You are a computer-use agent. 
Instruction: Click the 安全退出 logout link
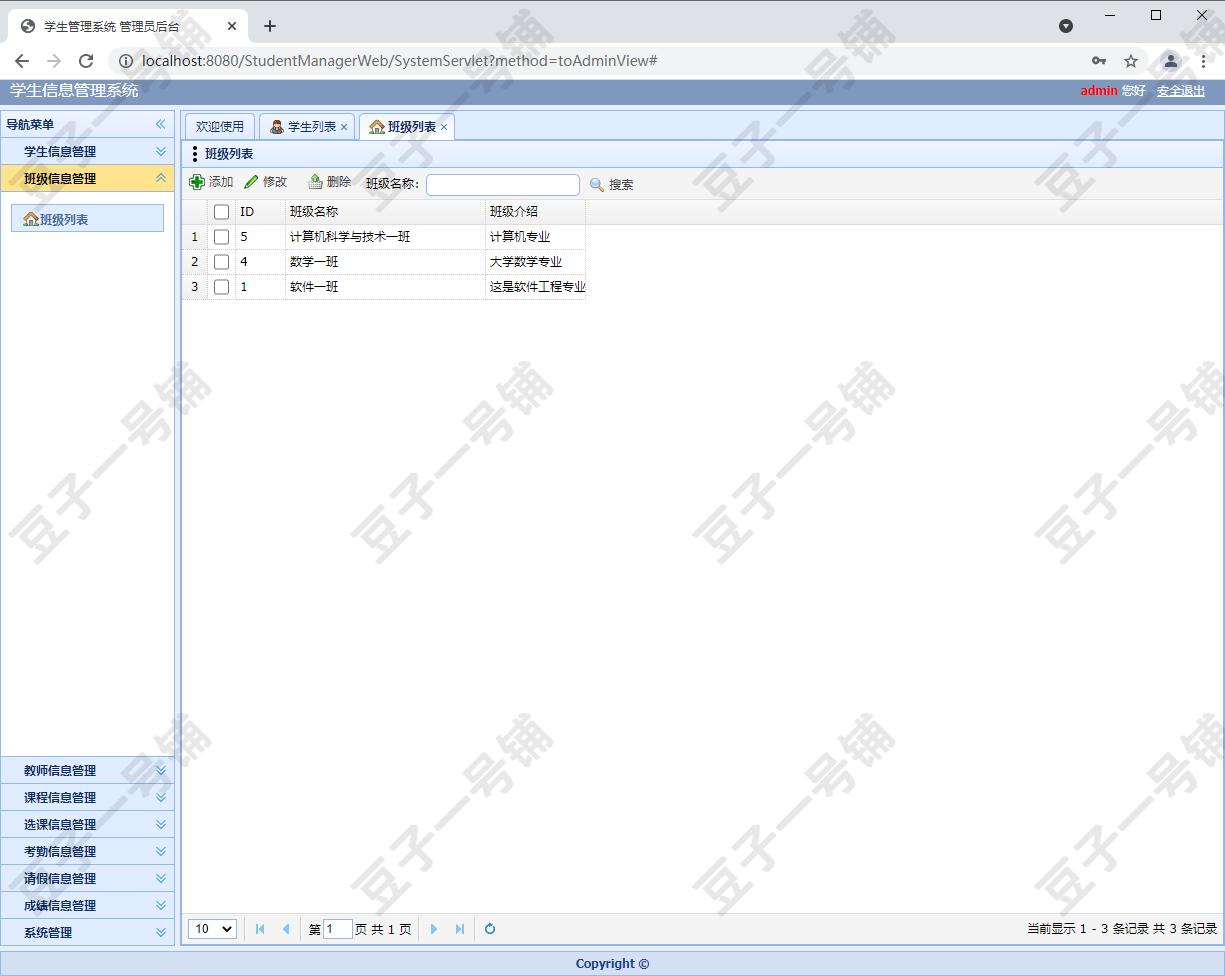[1180, 91]
